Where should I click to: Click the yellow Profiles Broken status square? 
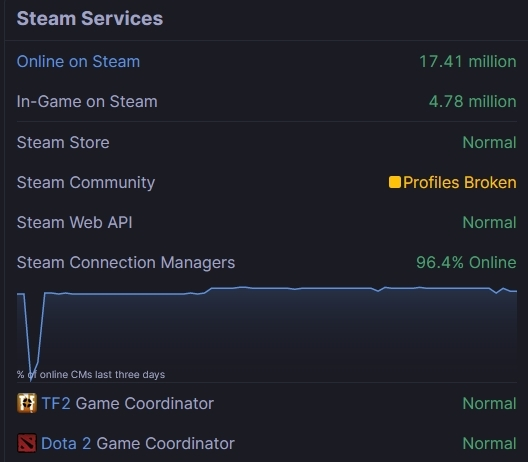coord(395,182)
